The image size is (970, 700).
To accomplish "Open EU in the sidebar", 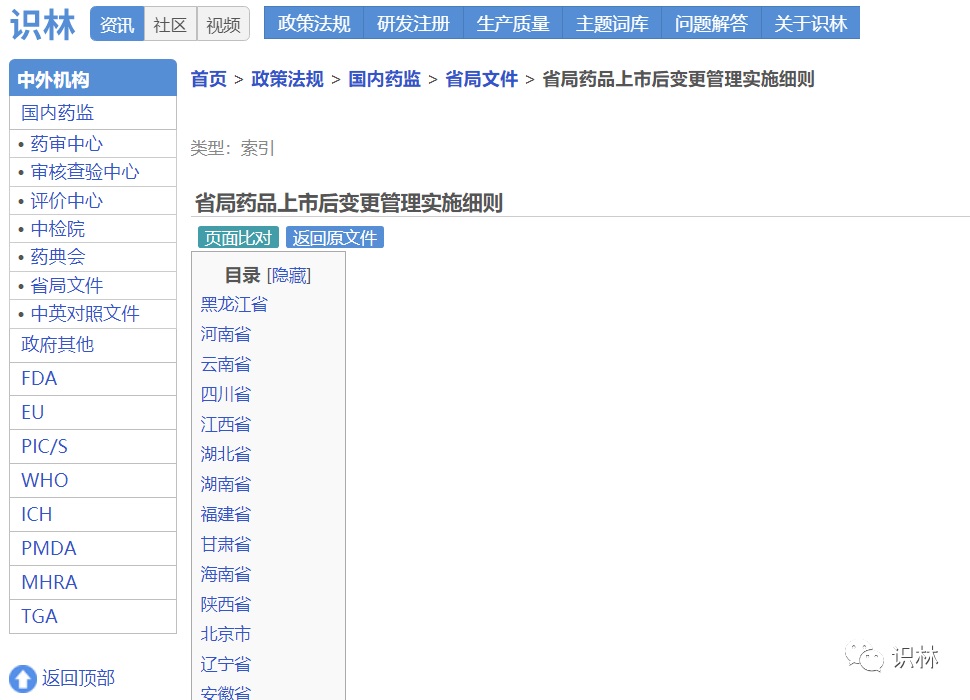I will (93, 412).
